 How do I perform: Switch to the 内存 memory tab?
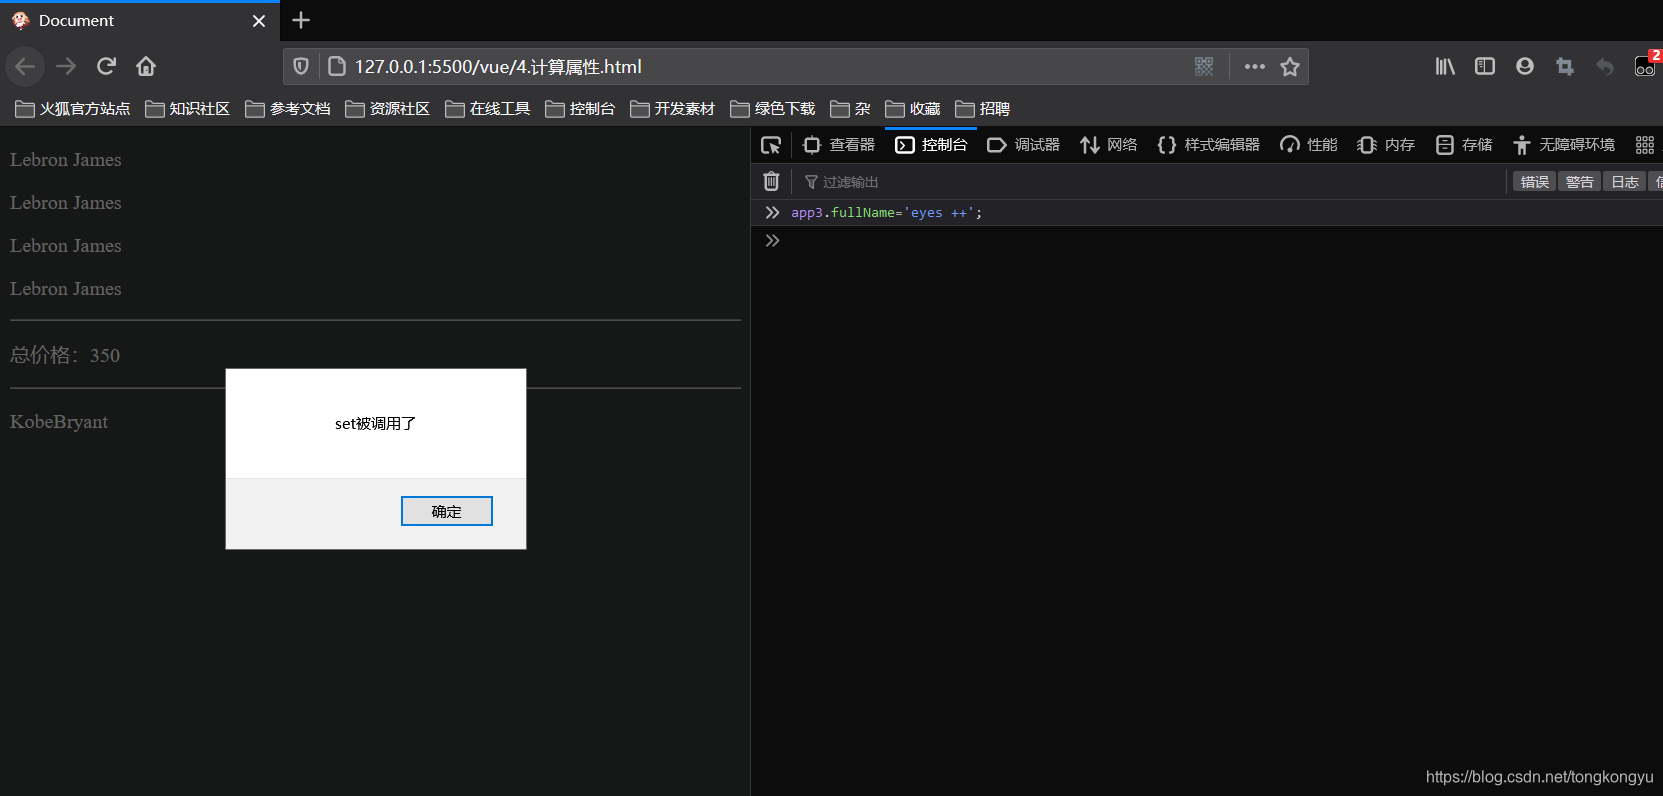pos(1386,145)
